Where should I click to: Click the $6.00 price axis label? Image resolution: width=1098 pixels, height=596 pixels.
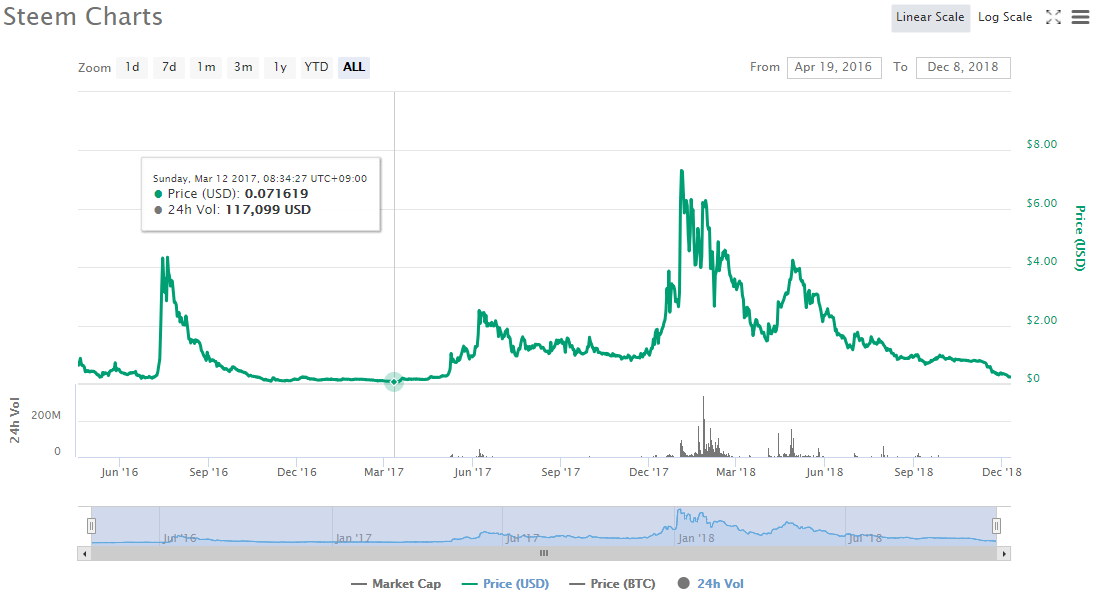click(x=1041, y=203)
